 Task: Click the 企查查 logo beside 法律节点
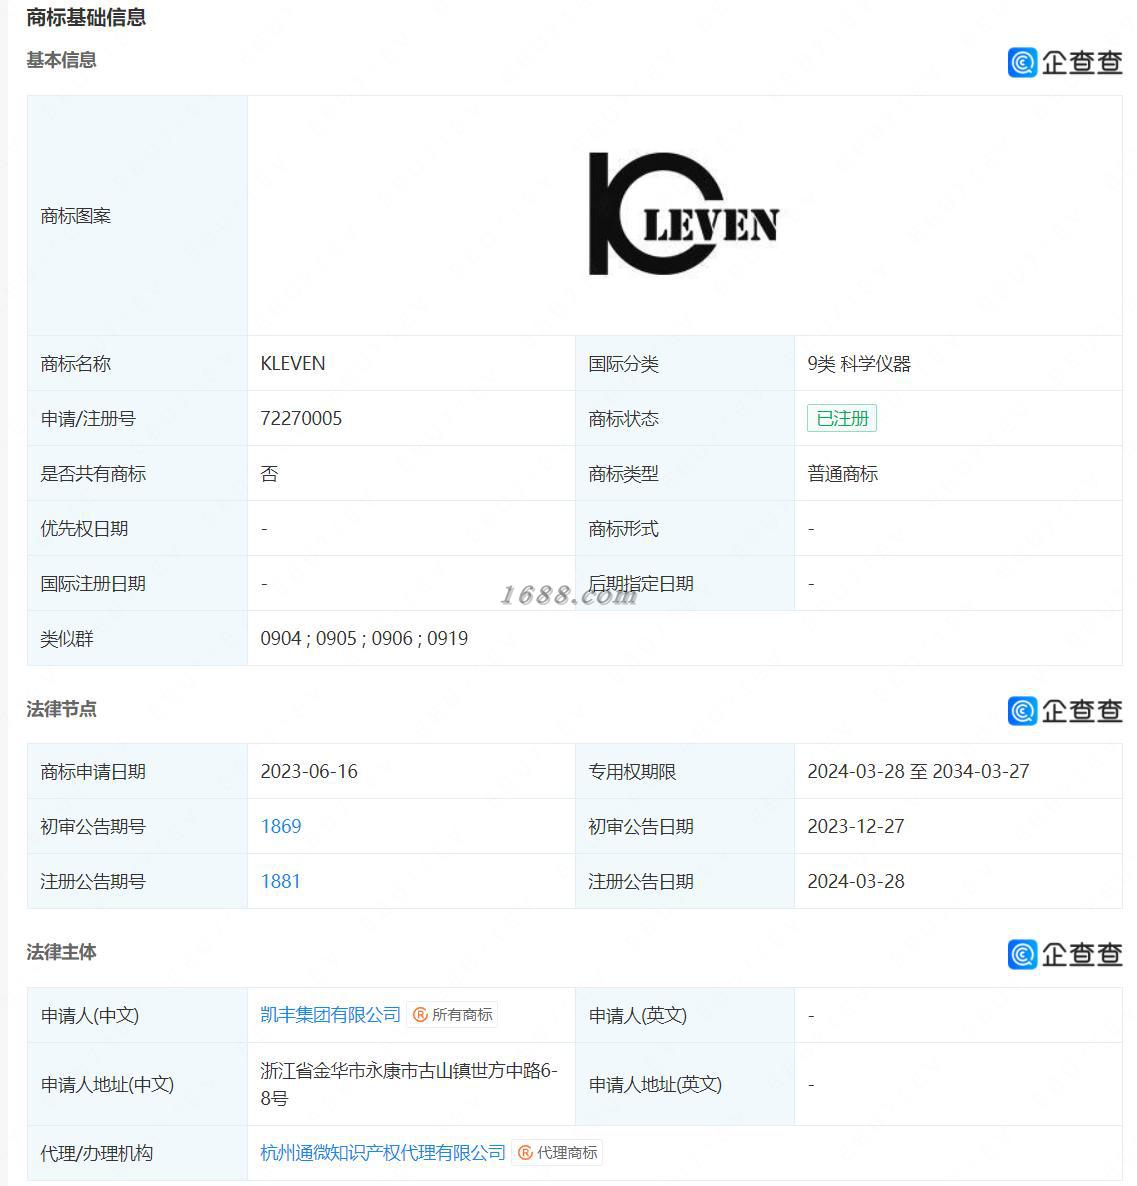pos(1064,710)
